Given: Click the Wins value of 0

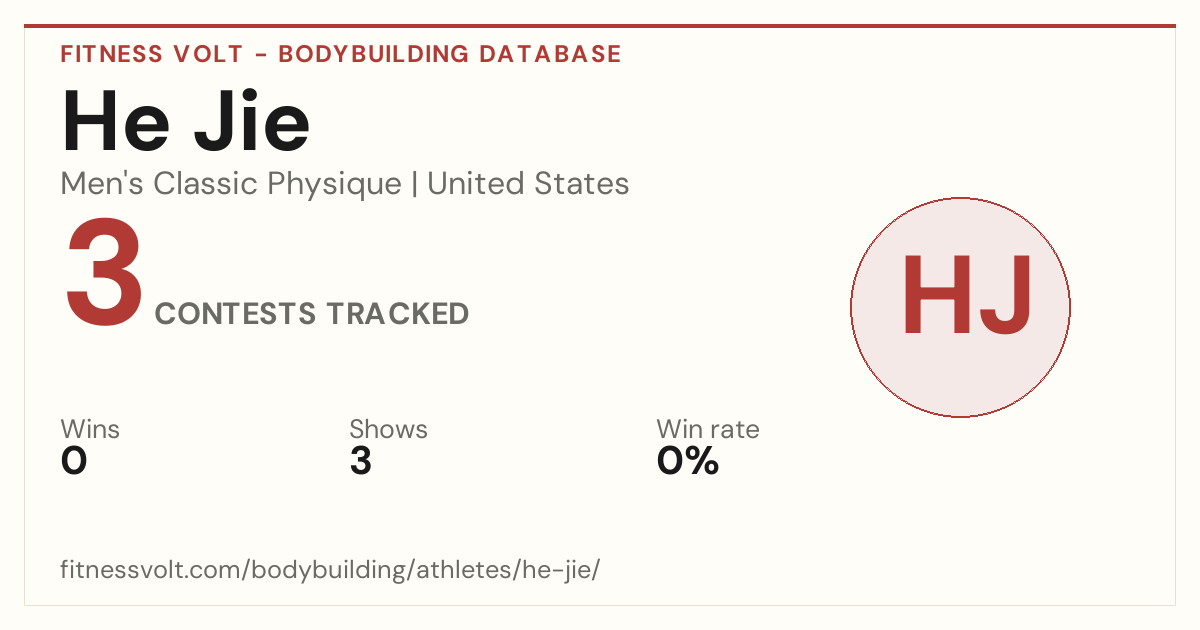Looking at the screenshot, I should (74, 461).
